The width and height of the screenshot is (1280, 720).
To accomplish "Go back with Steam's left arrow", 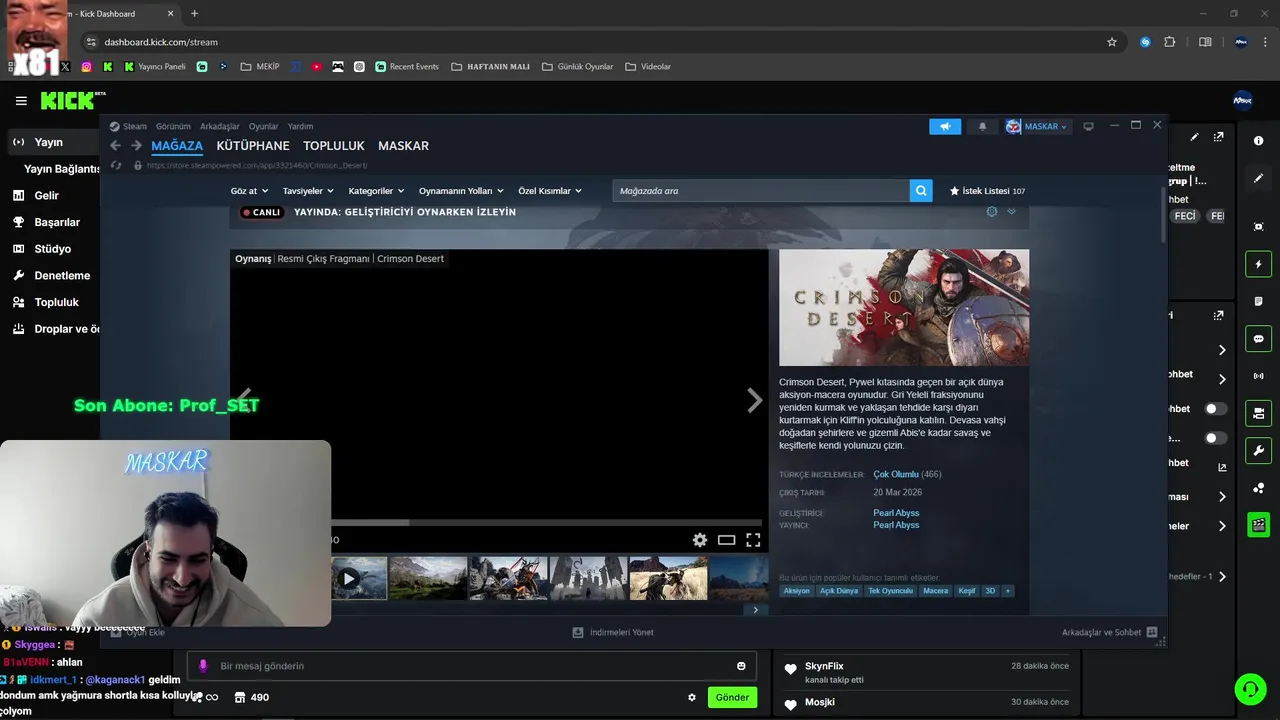I will (x=115, y=146).
